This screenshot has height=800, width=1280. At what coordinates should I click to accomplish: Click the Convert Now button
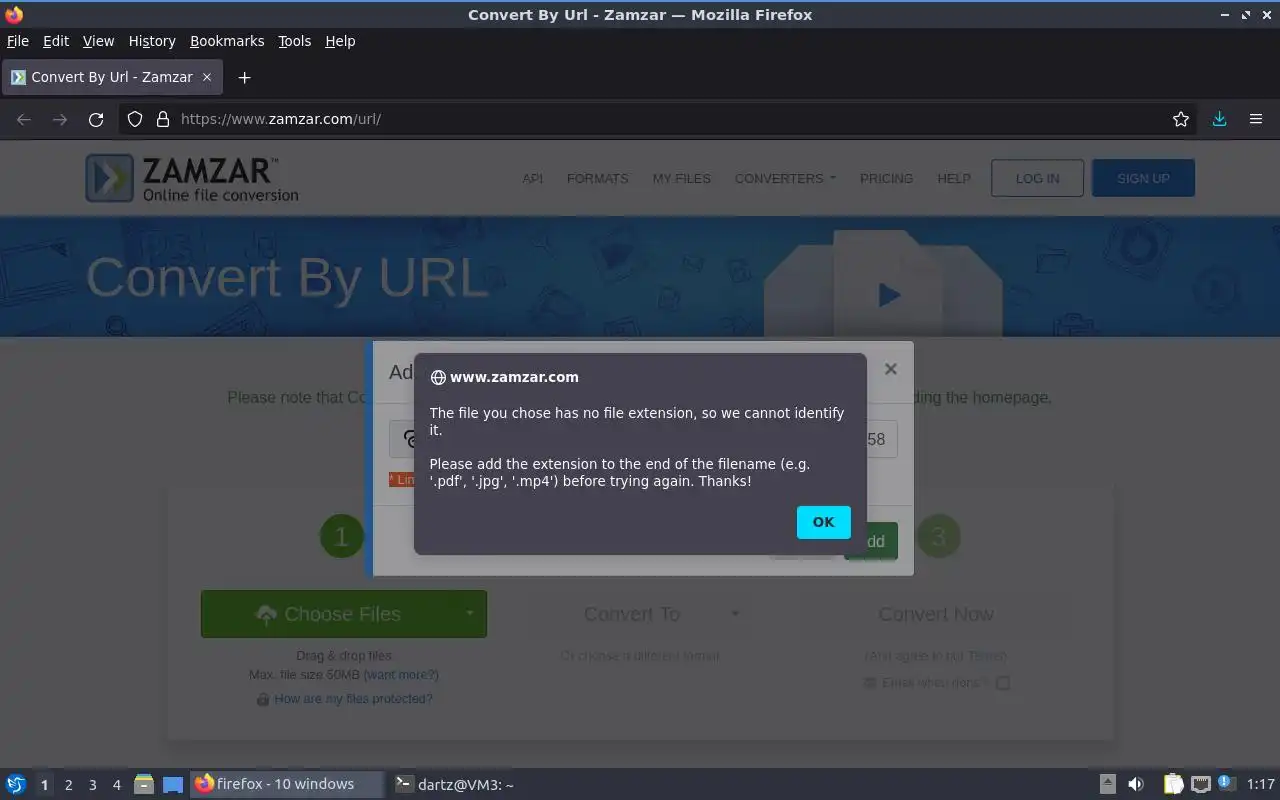click(x=936, y=614)
